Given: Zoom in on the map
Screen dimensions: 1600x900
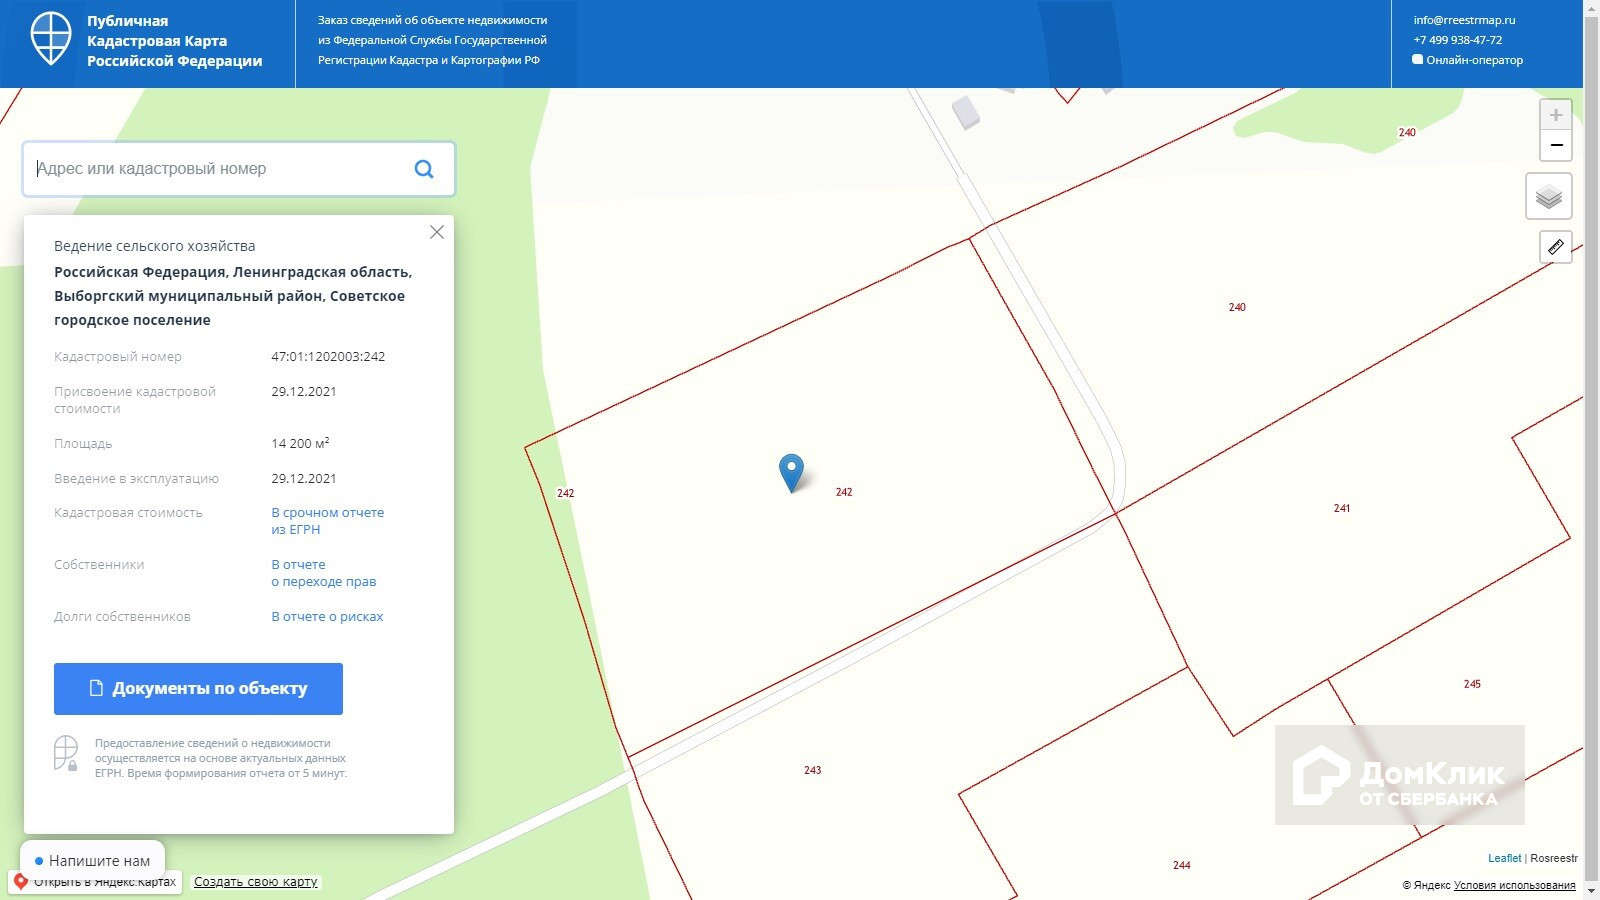Looking at the screenshot, I should point(1556,115).
